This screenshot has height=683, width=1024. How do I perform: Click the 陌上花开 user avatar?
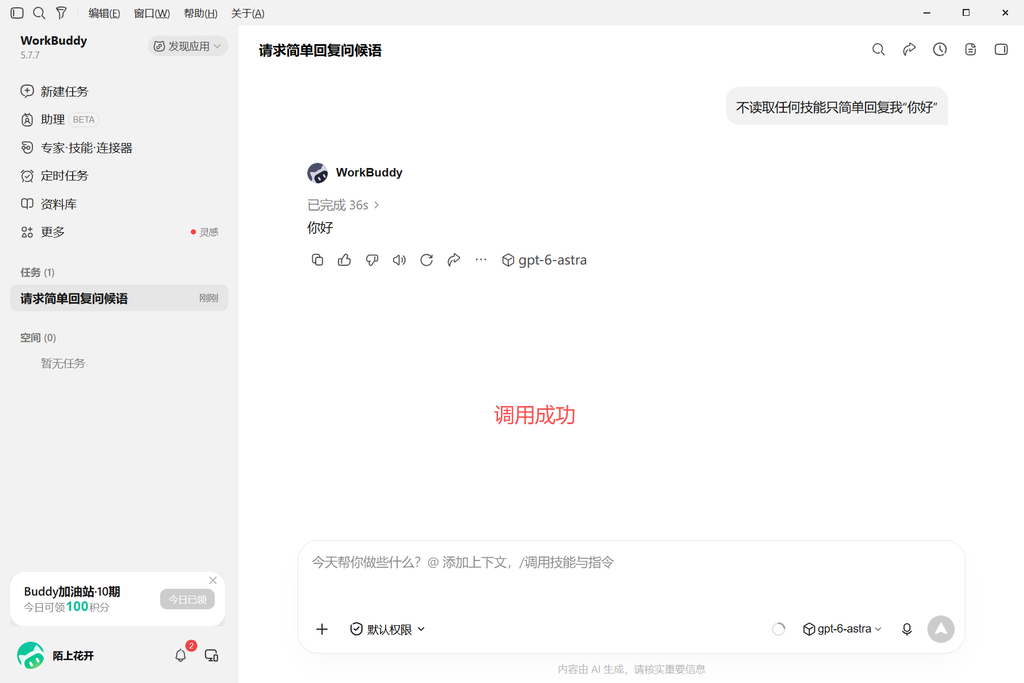(30, 655)
